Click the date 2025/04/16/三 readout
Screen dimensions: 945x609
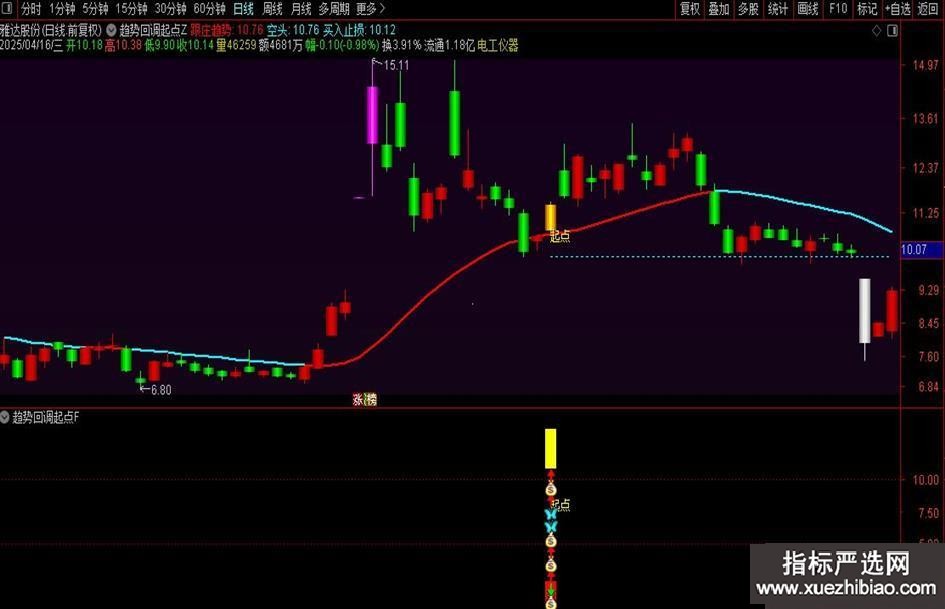31,46
